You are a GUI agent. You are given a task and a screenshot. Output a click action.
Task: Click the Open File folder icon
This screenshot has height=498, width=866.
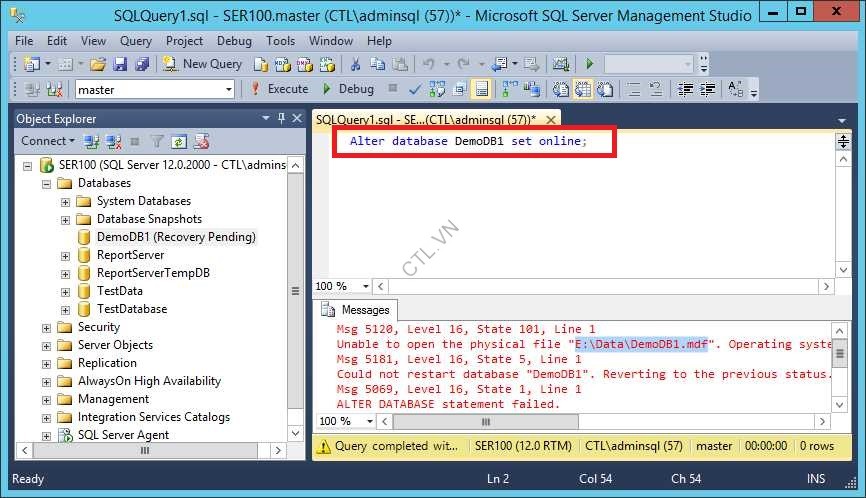pyautogui.click(x=97, y=64)
